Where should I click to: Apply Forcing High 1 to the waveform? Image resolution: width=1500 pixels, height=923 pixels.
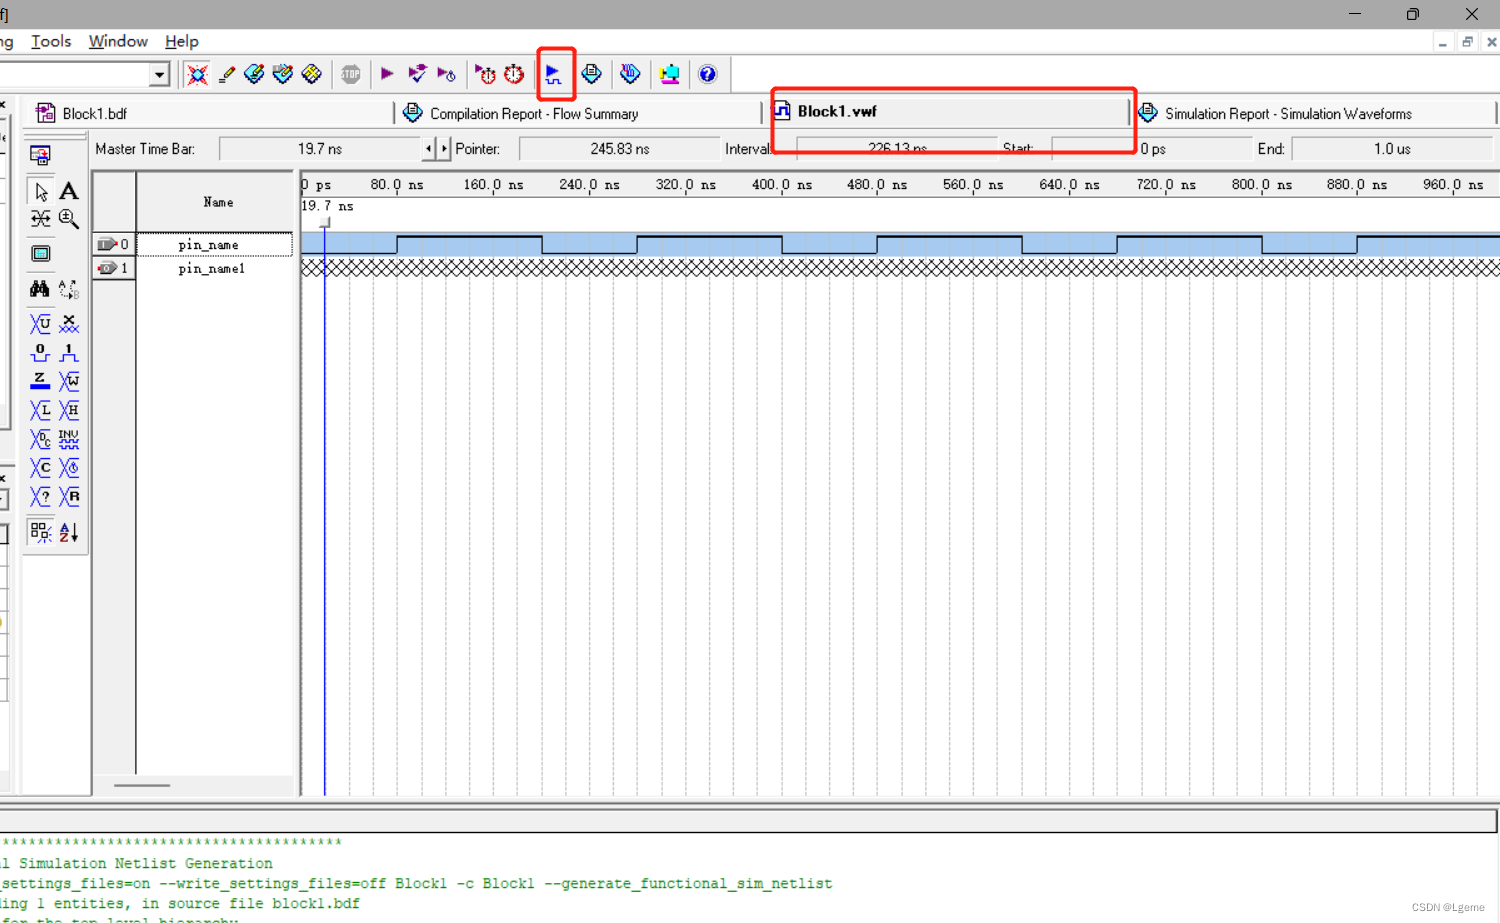[x=68, y=352]
